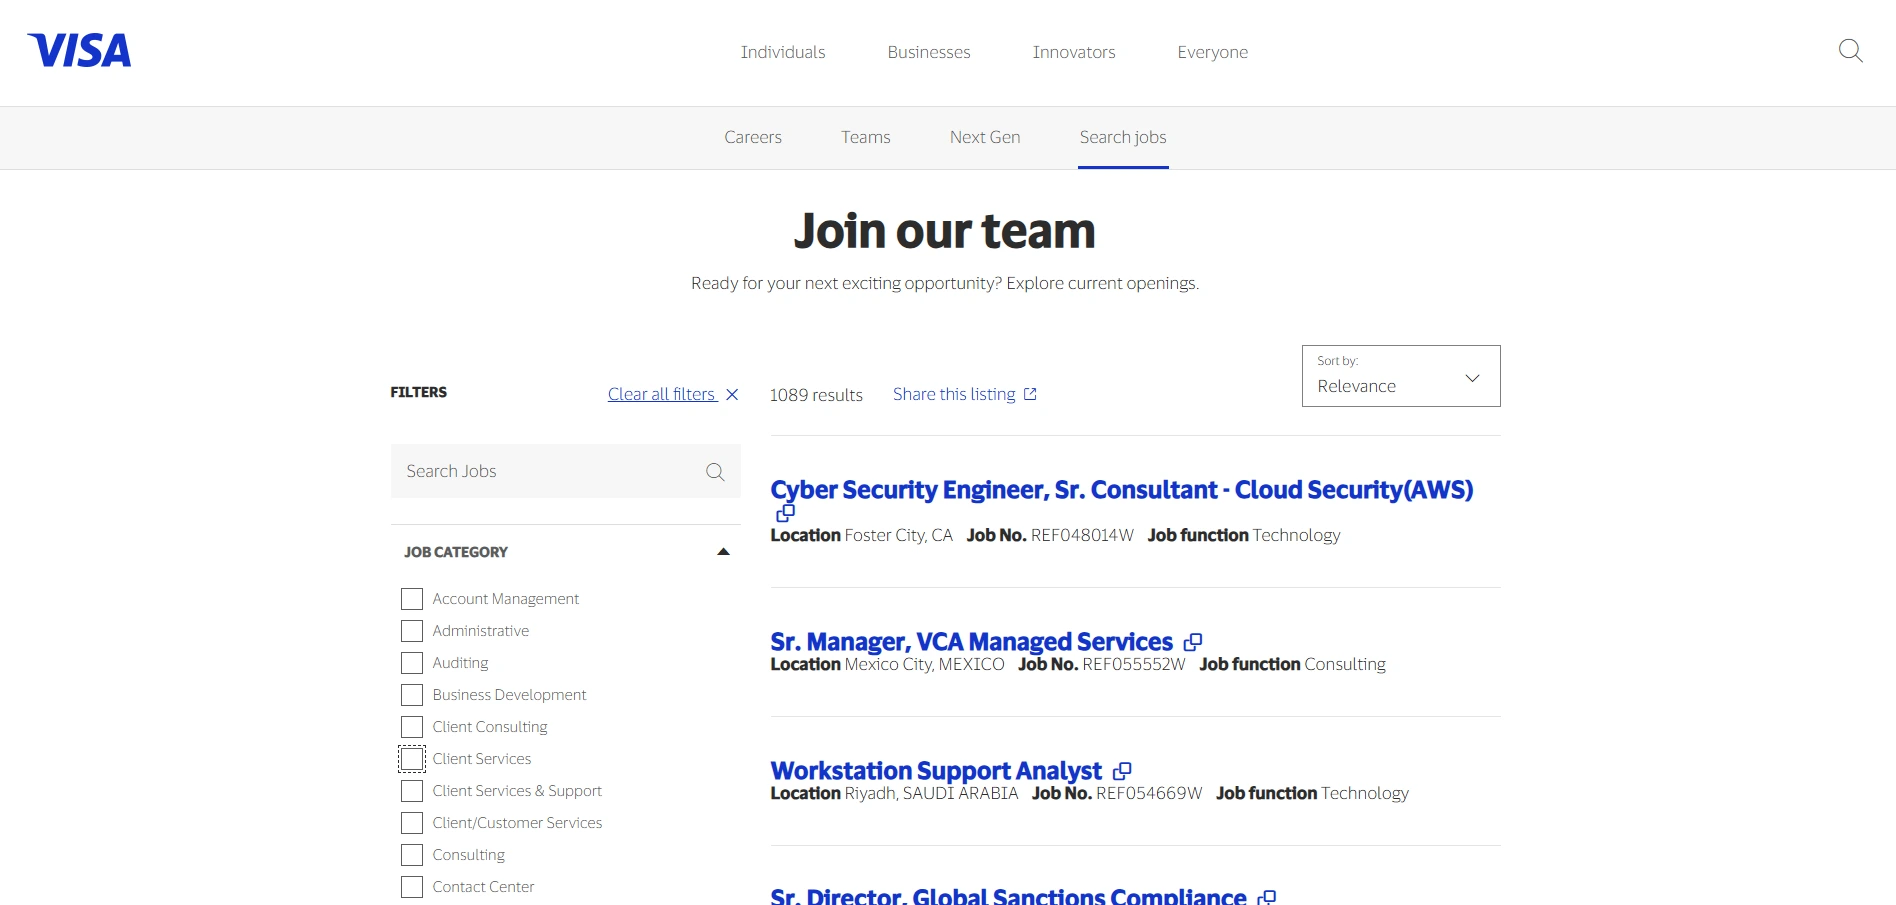This screenshot has width=1896, height=905.
Task: Check the Account Management filter
Action: 412,599
